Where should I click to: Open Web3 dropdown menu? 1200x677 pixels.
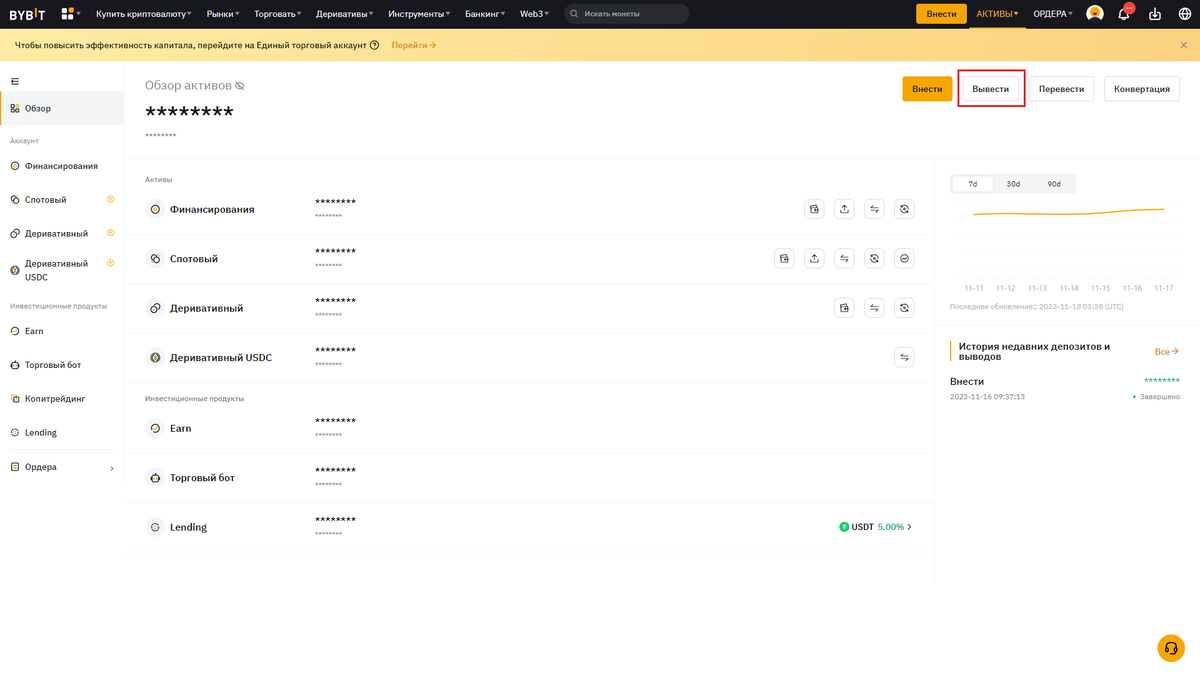point(534,14)
